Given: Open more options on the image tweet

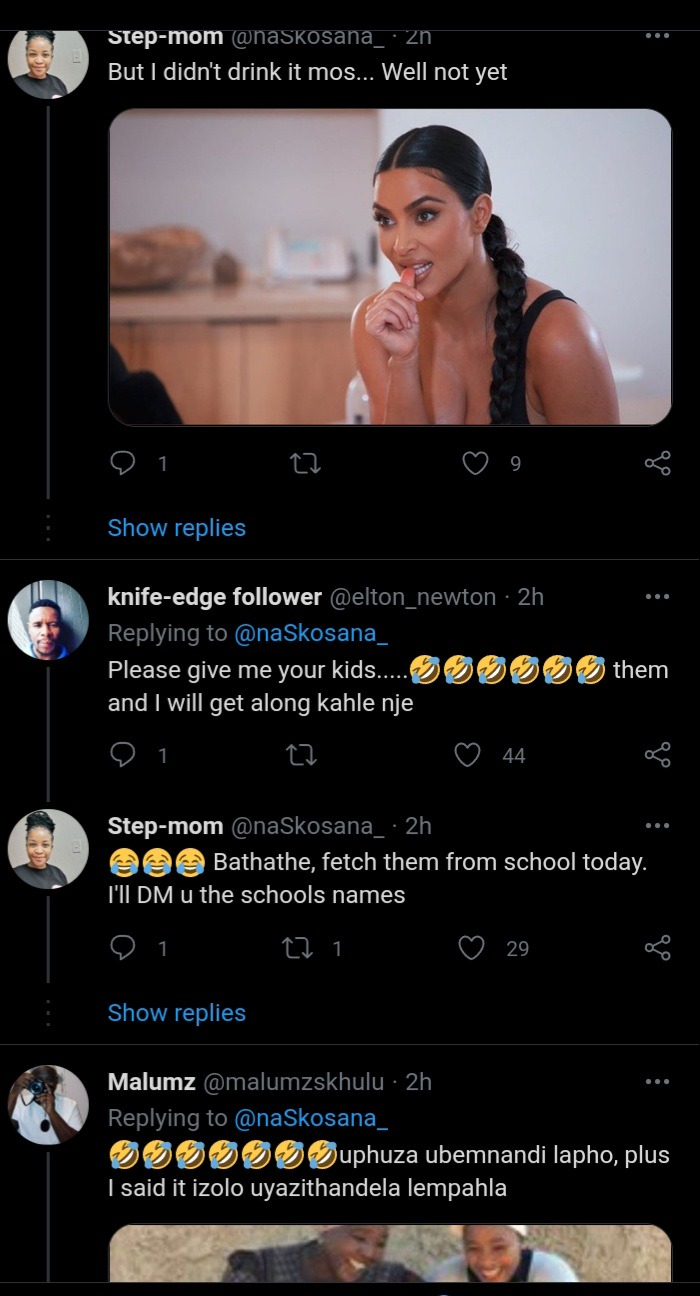Looking at the screenshot, I should click(x=657, y=36).
